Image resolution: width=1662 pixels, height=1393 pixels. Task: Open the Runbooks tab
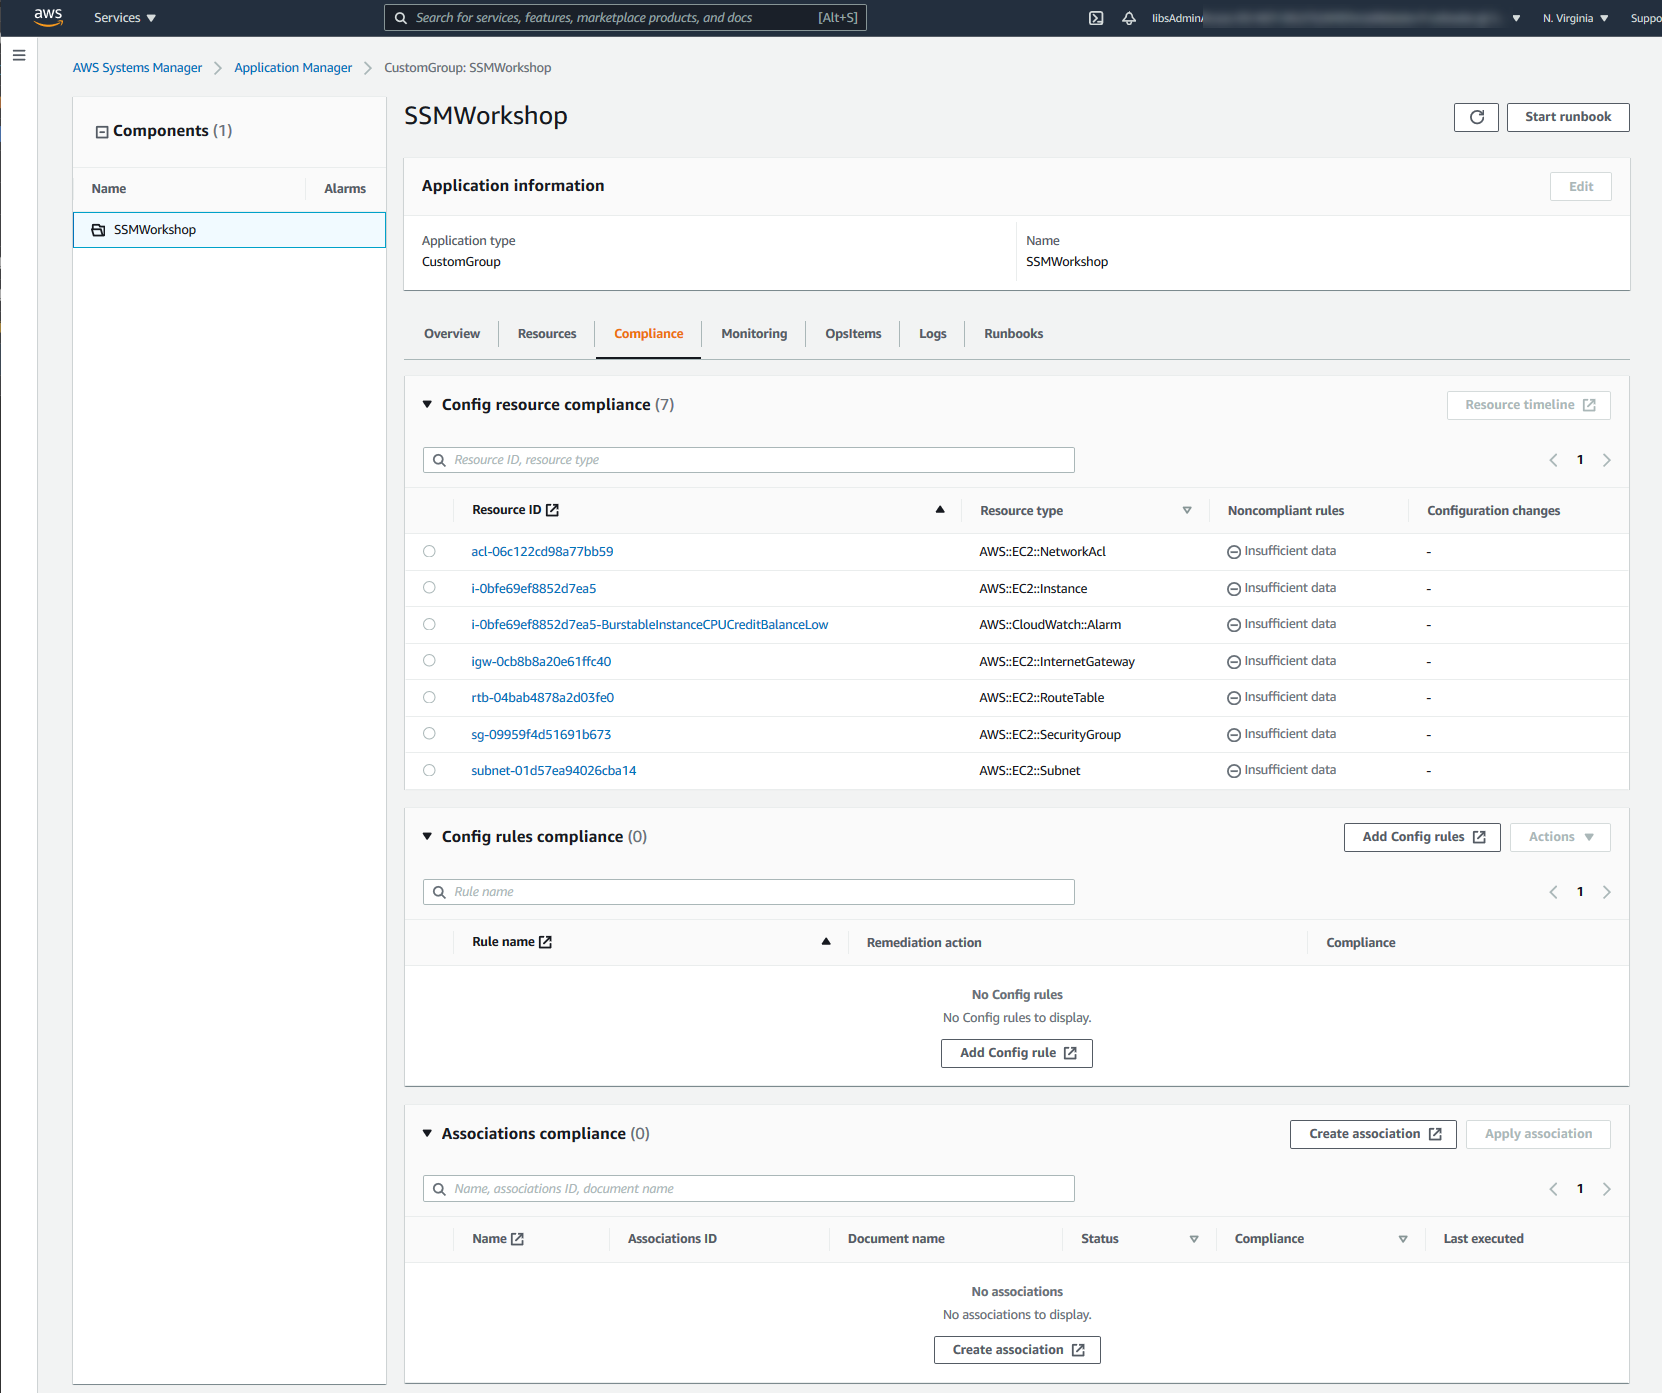pyautogui.click(x=1013, y=334)
